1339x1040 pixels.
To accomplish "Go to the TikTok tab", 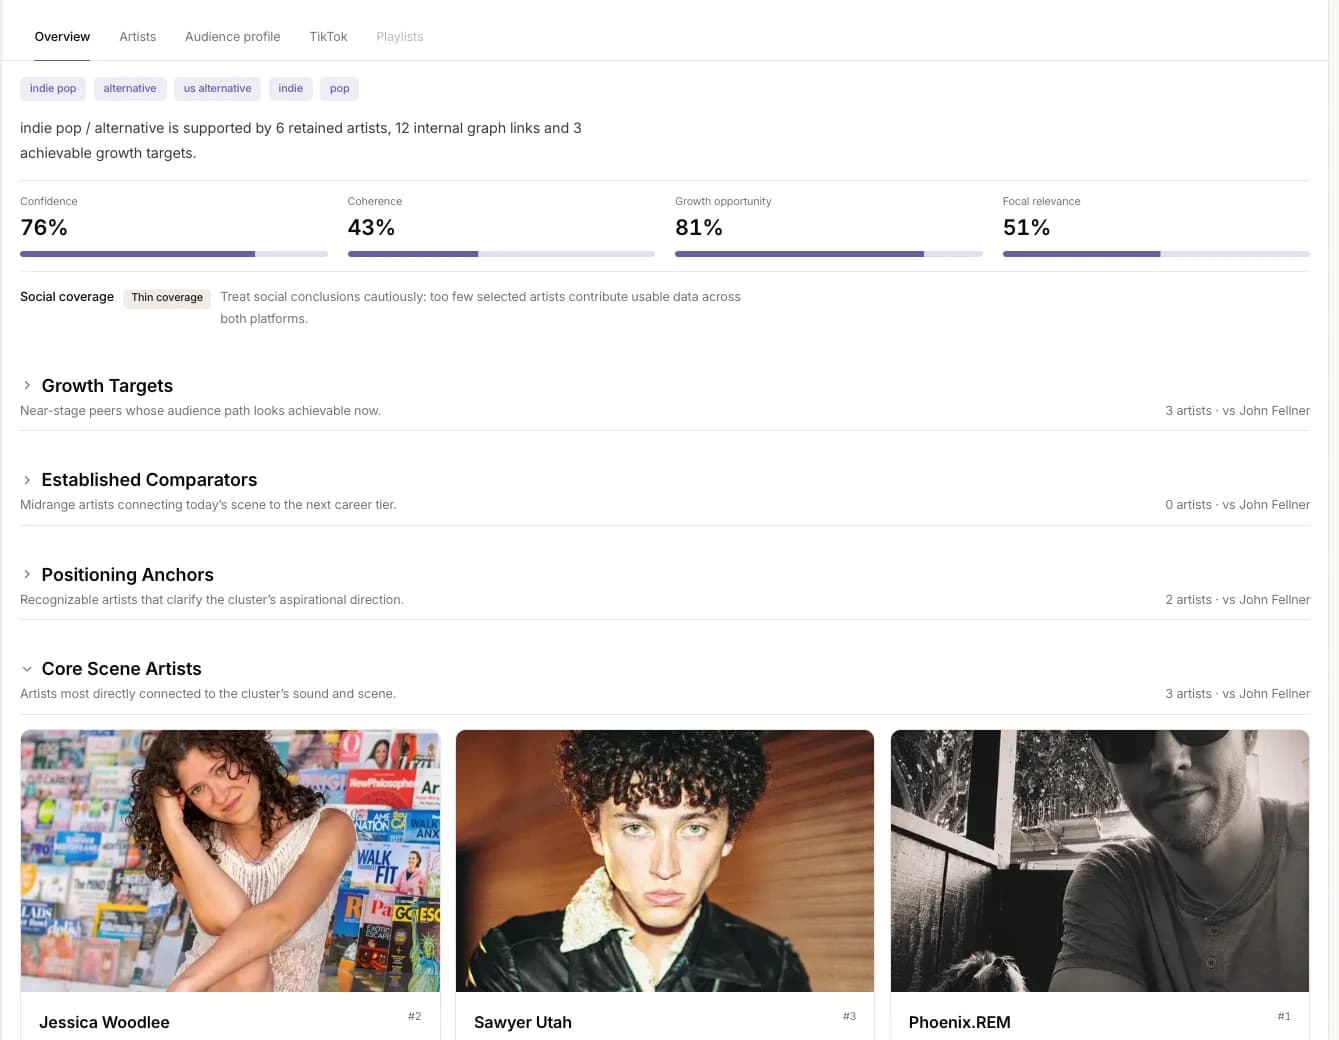I will click(x=328, y=37).
